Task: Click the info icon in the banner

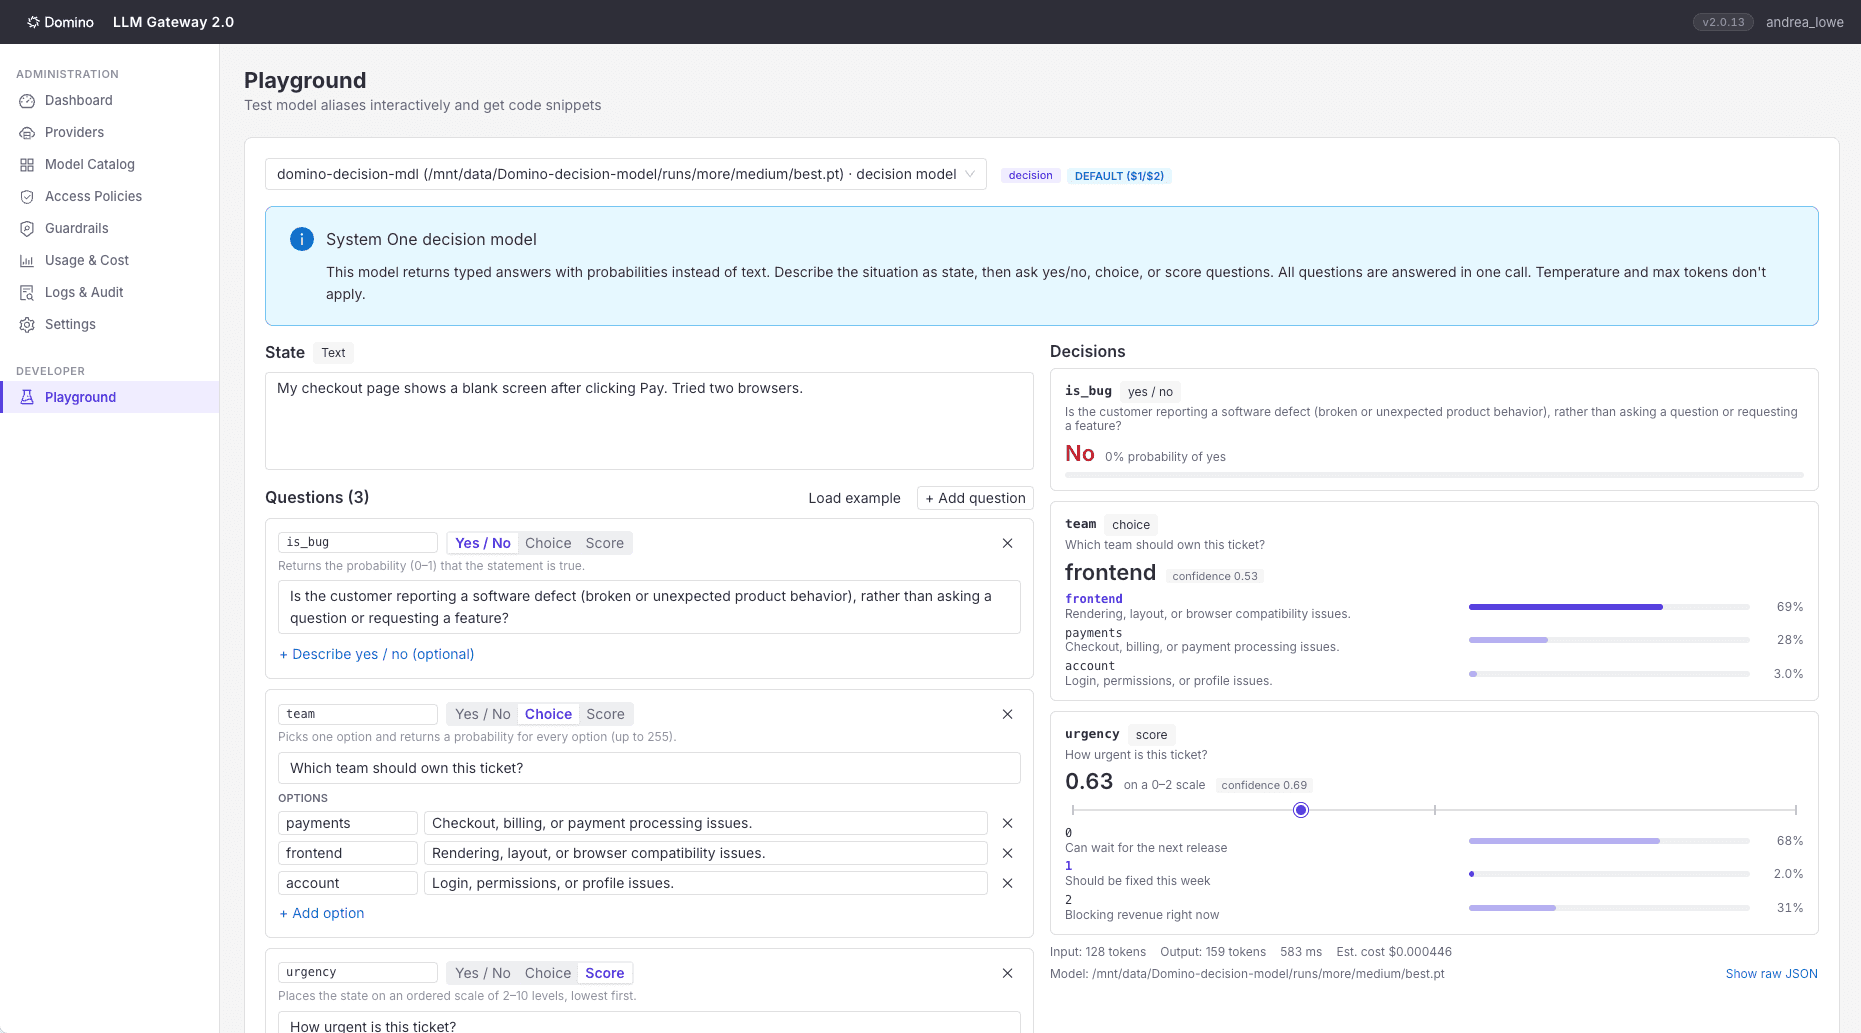Action: click(x=301, y=239)
